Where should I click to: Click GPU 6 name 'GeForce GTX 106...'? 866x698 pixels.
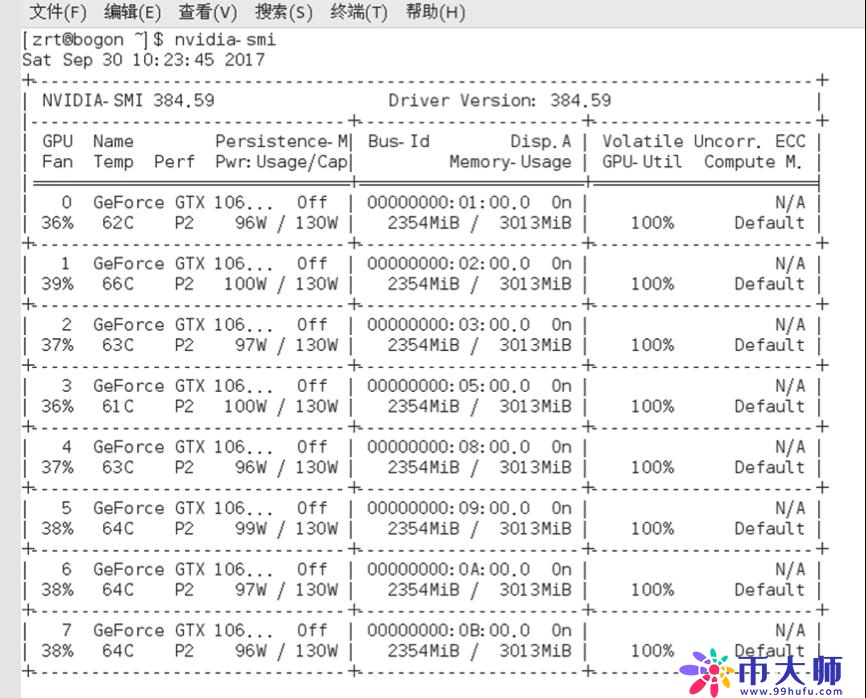pyautogui.click(x=183, y=569)
